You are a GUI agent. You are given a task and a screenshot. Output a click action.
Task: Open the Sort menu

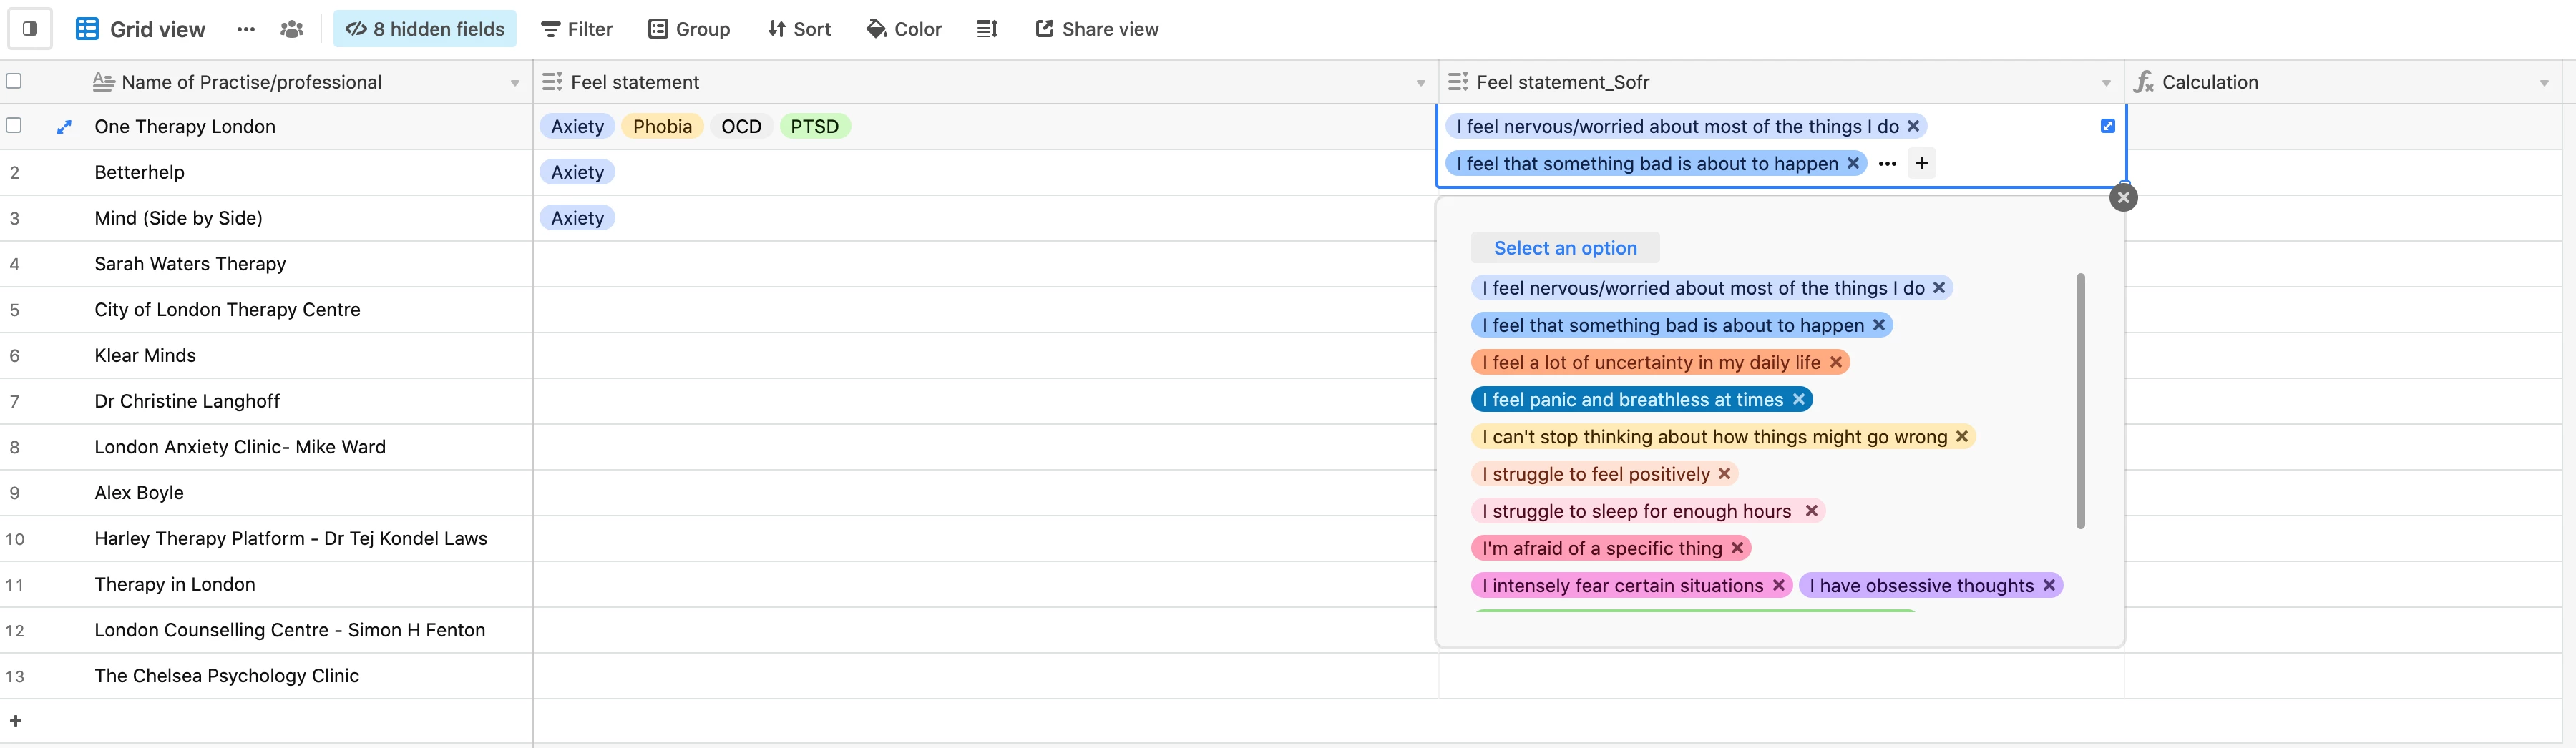[x=799, y=29]
